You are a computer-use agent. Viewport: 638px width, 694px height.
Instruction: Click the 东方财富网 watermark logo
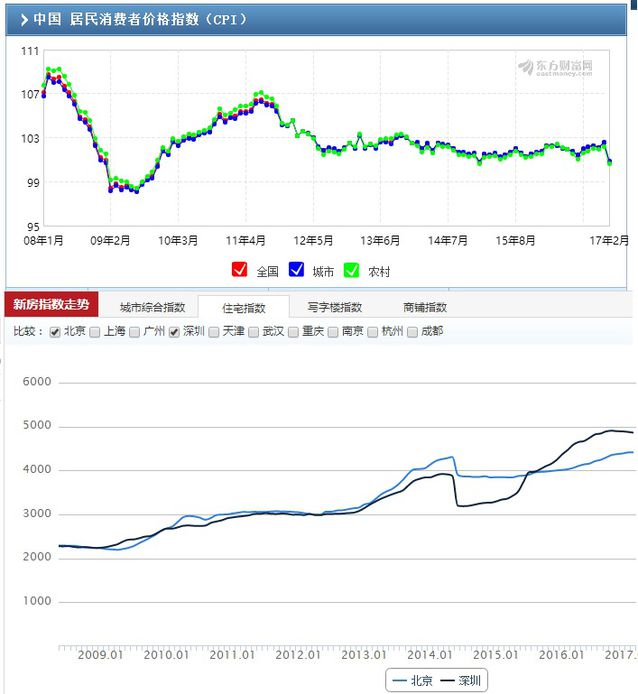pos(555,67)
